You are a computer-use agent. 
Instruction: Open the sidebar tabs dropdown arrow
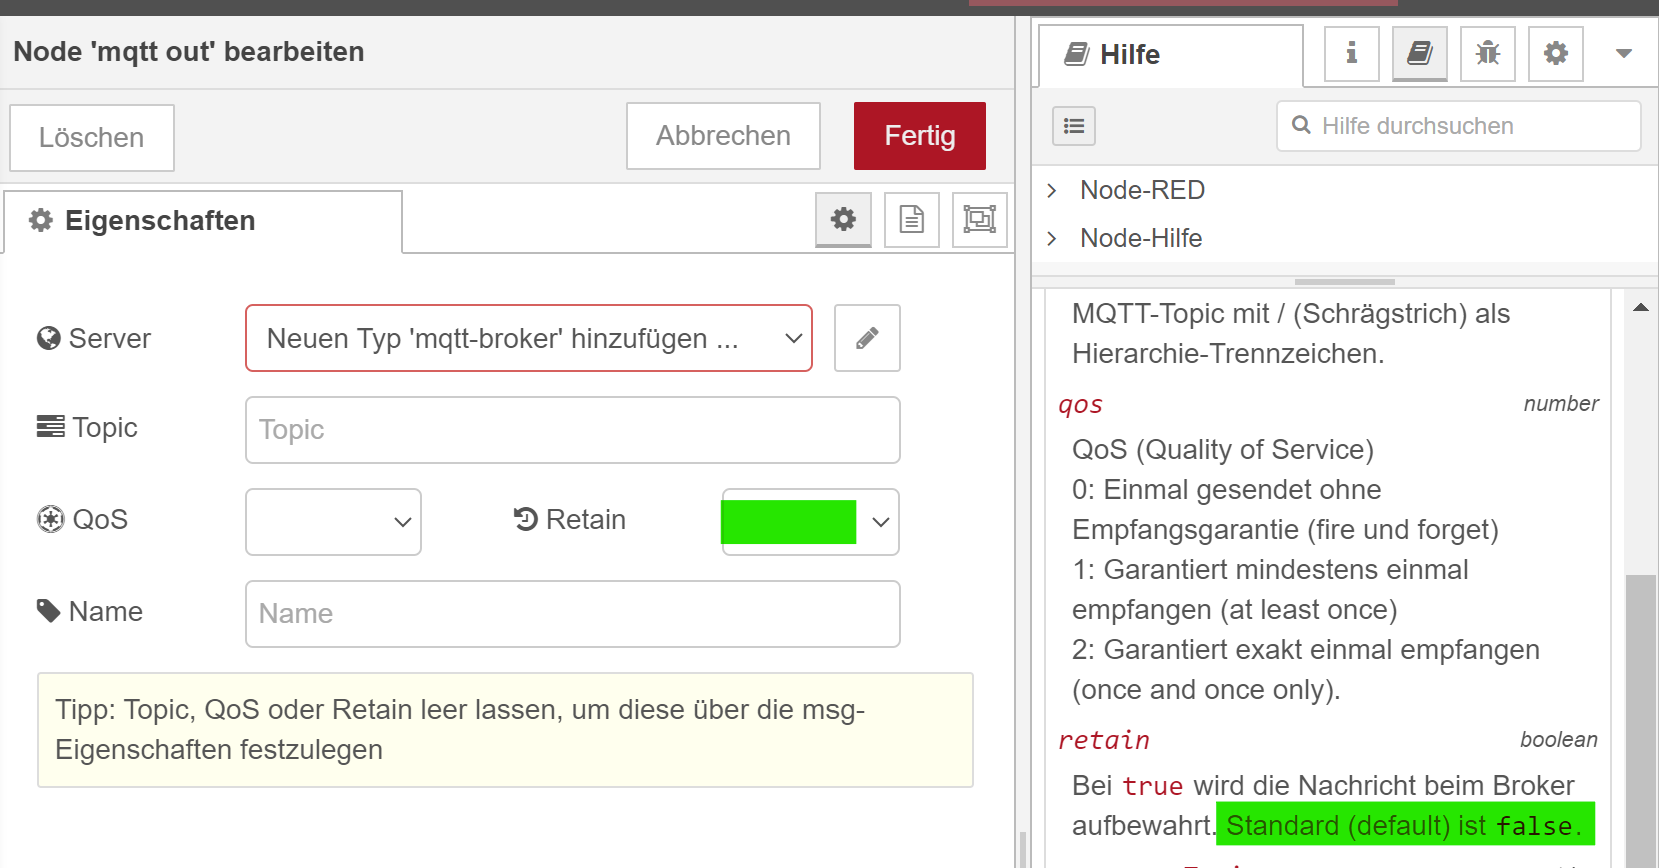[1623, 53]
